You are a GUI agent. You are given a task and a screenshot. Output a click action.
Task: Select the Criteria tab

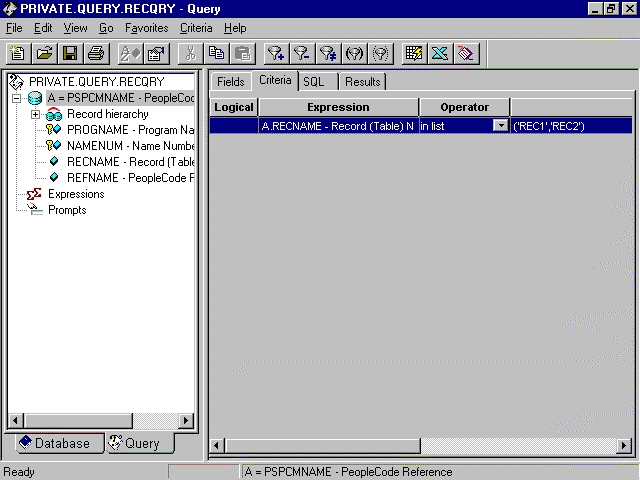pyautogui.click(x=275, y=80)
